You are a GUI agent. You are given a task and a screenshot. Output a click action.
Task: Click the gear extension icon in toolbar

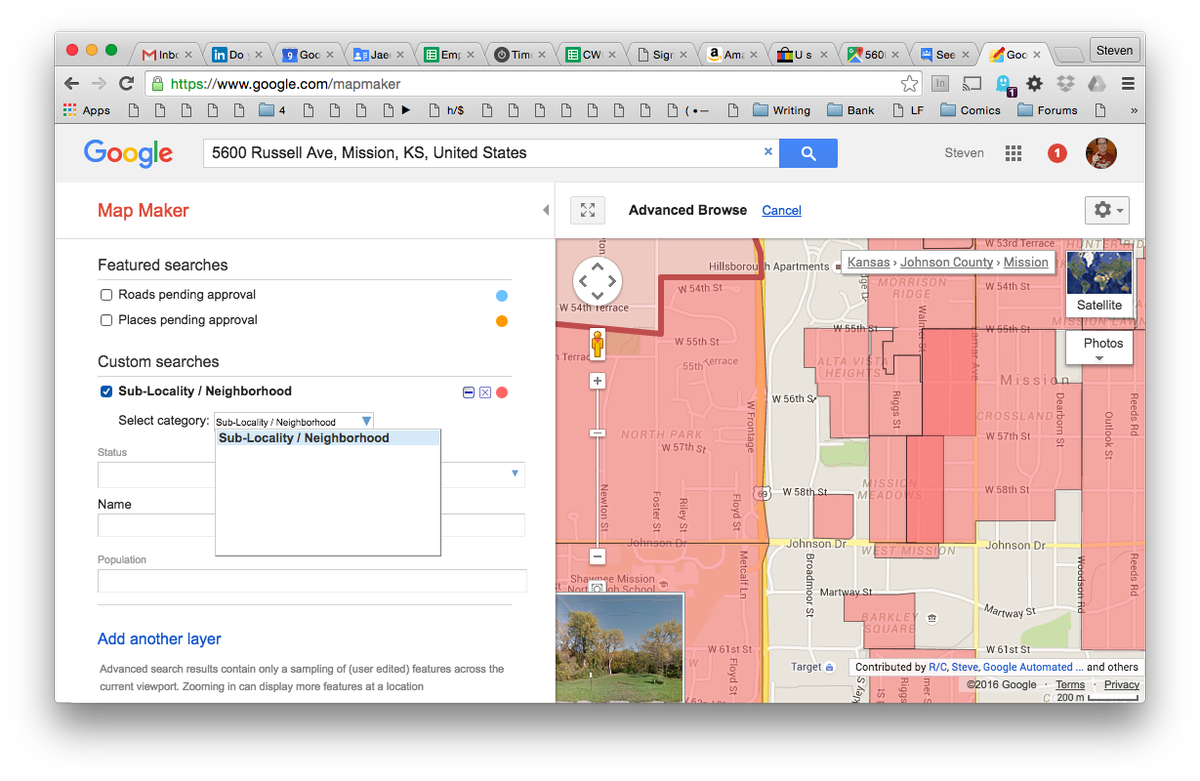1034,84
